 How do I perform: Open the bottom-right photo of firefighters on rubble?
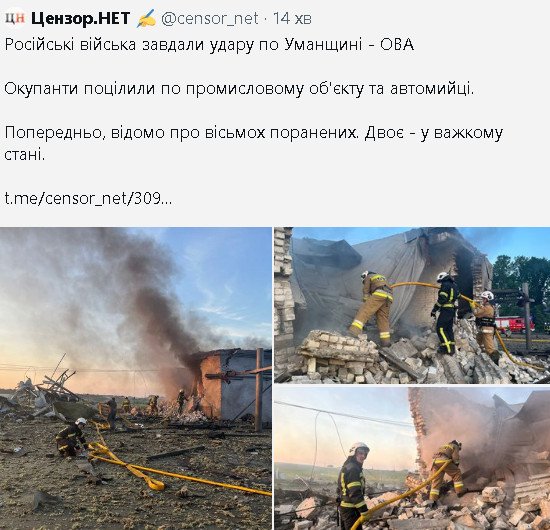[412, 458]
